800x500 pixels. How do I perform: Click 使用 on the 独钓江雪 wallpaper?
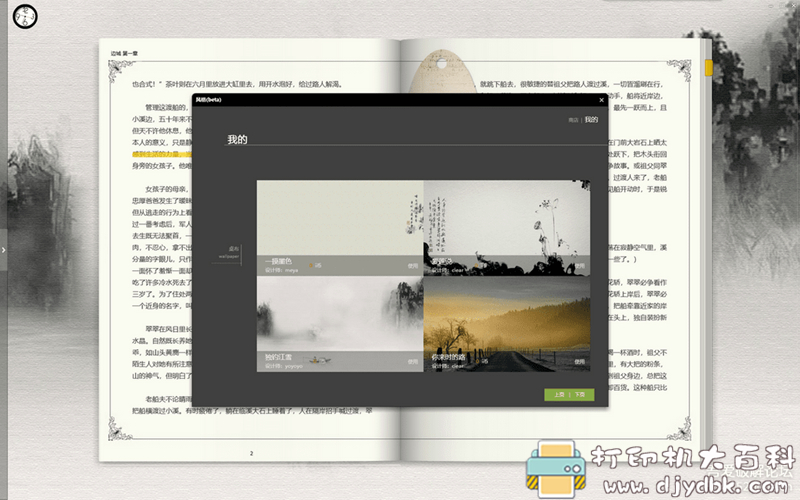412,362
